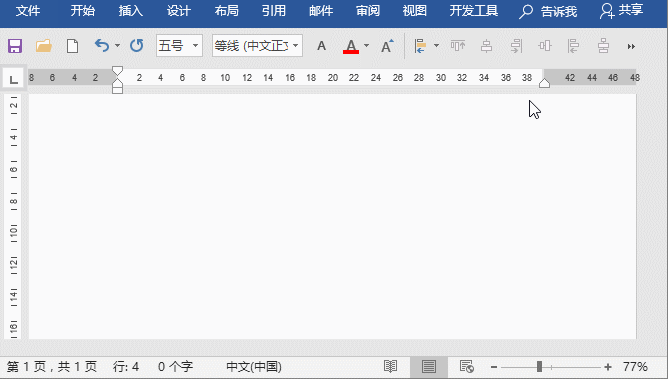Switch to the 插入 tab
This screenshot has height=379, width=668.
(x=131, y=11)
